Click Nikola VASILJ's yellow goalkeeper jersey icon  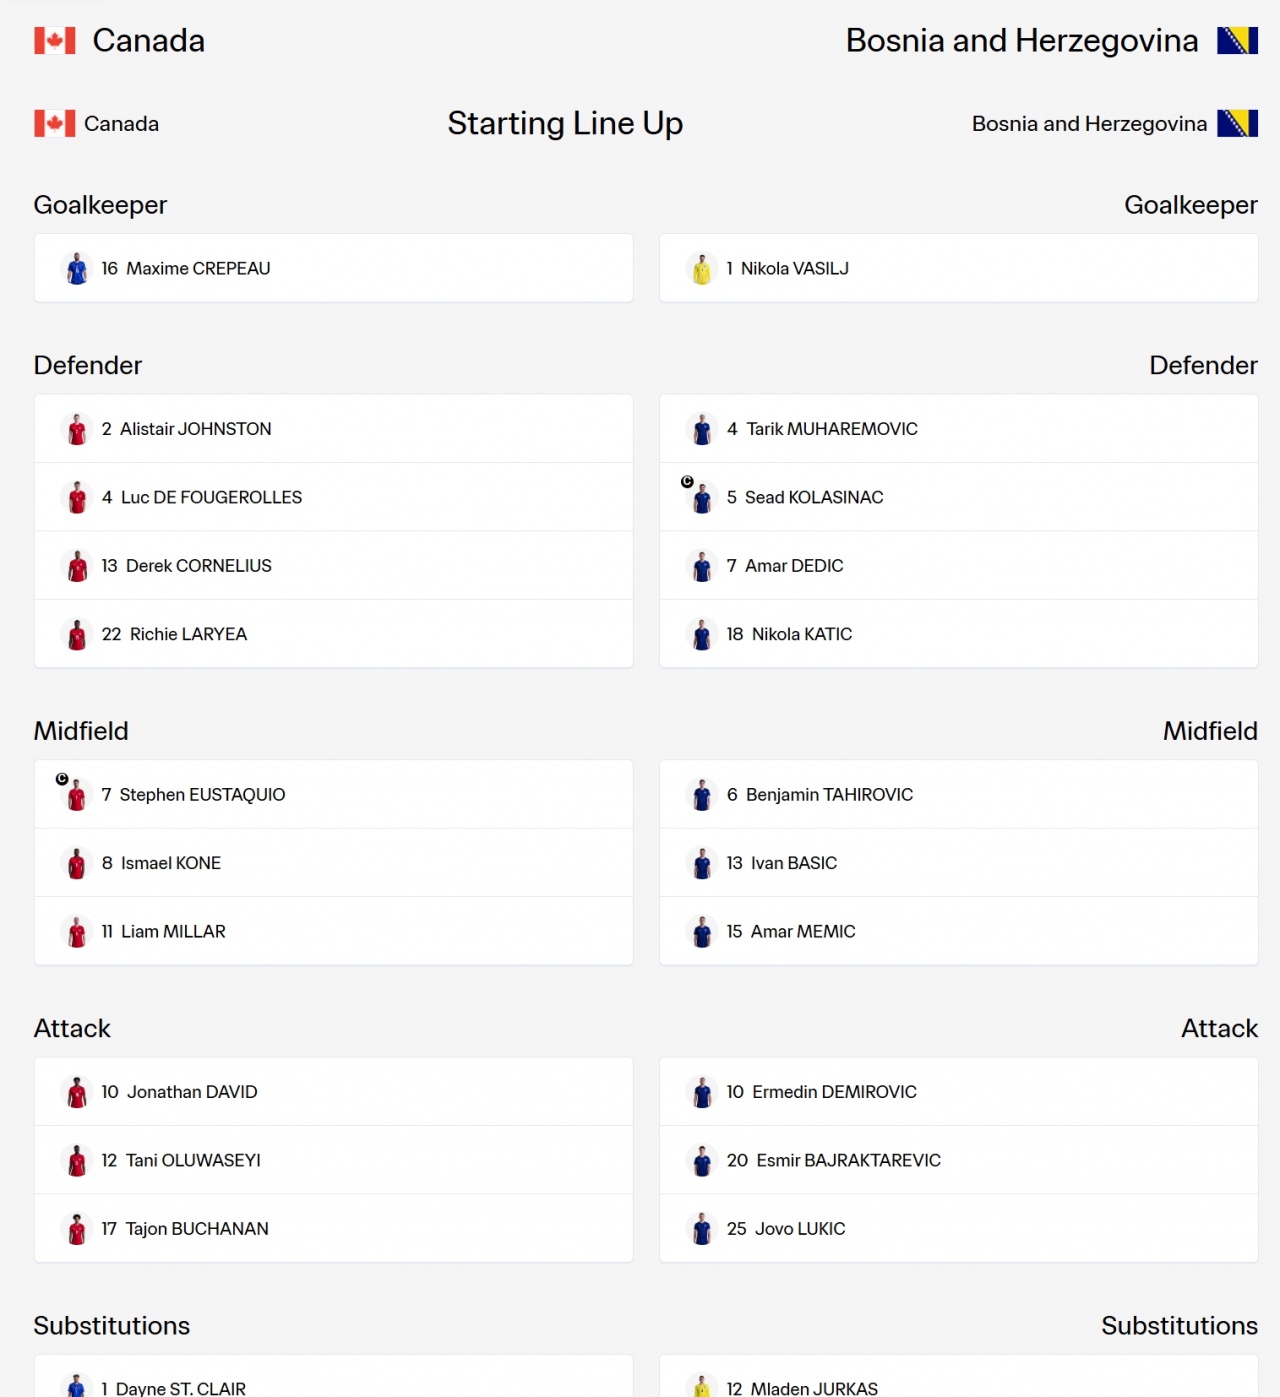tap(702, 269)
